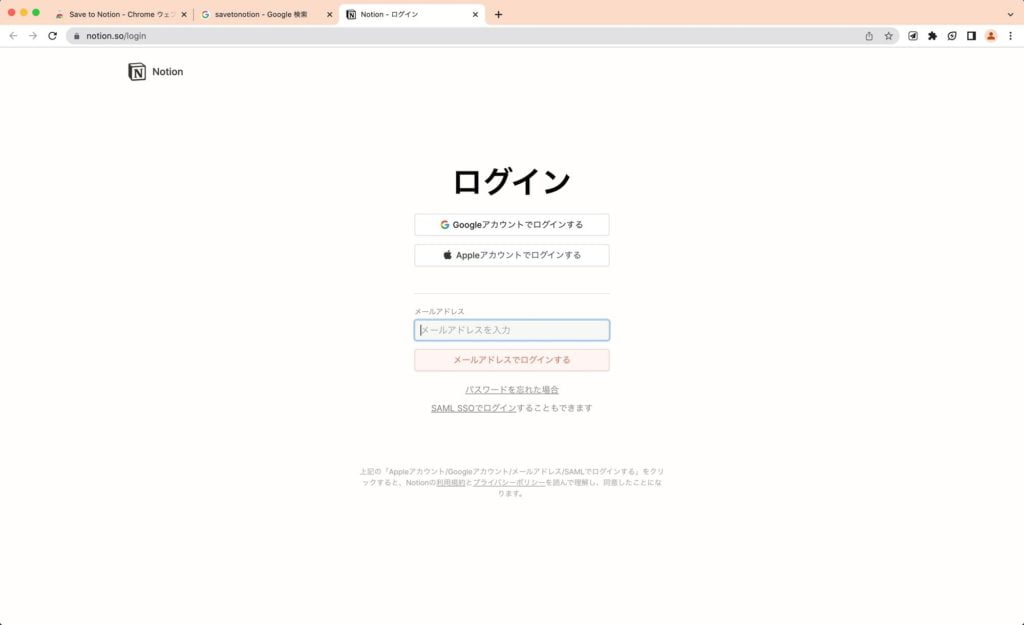Open the Chrome three-dot menu
1024x625 pixels.
1010,36
